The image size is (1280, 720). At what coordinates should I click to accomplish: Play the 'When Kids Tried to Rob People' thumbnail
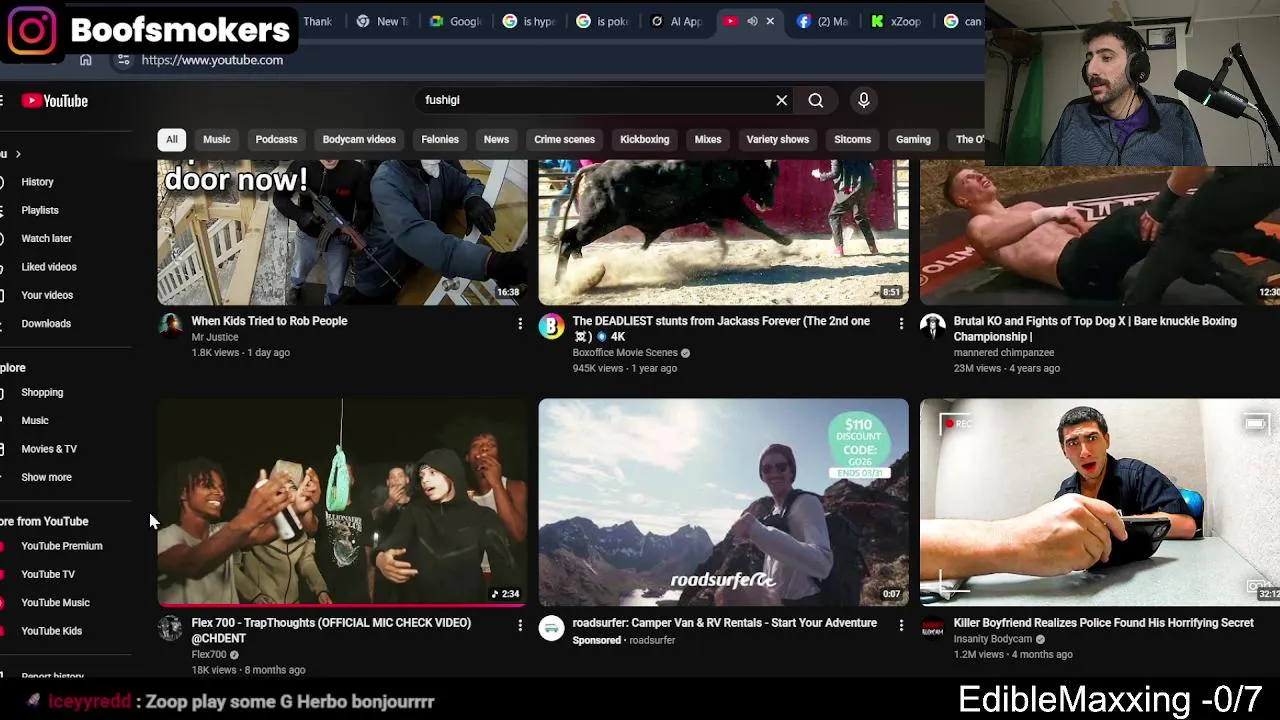[342, 232]
